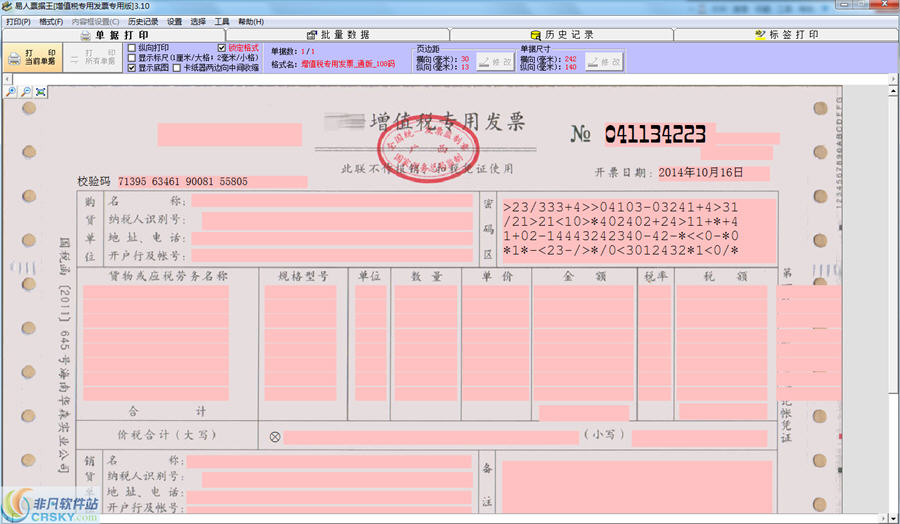Enable the 卡纸器两边向中间收缩 checkbox
This screenshot has height=524, width=900.
click(x=177, y=68)
